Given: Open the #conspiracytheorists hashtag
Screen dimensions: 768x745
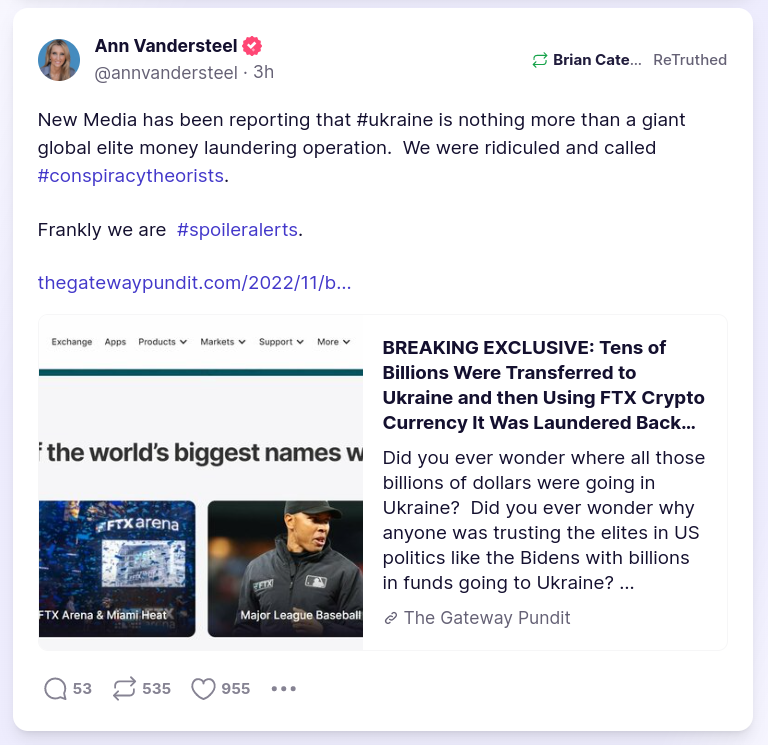Looking at the screenshot, I should pos(130,175).
